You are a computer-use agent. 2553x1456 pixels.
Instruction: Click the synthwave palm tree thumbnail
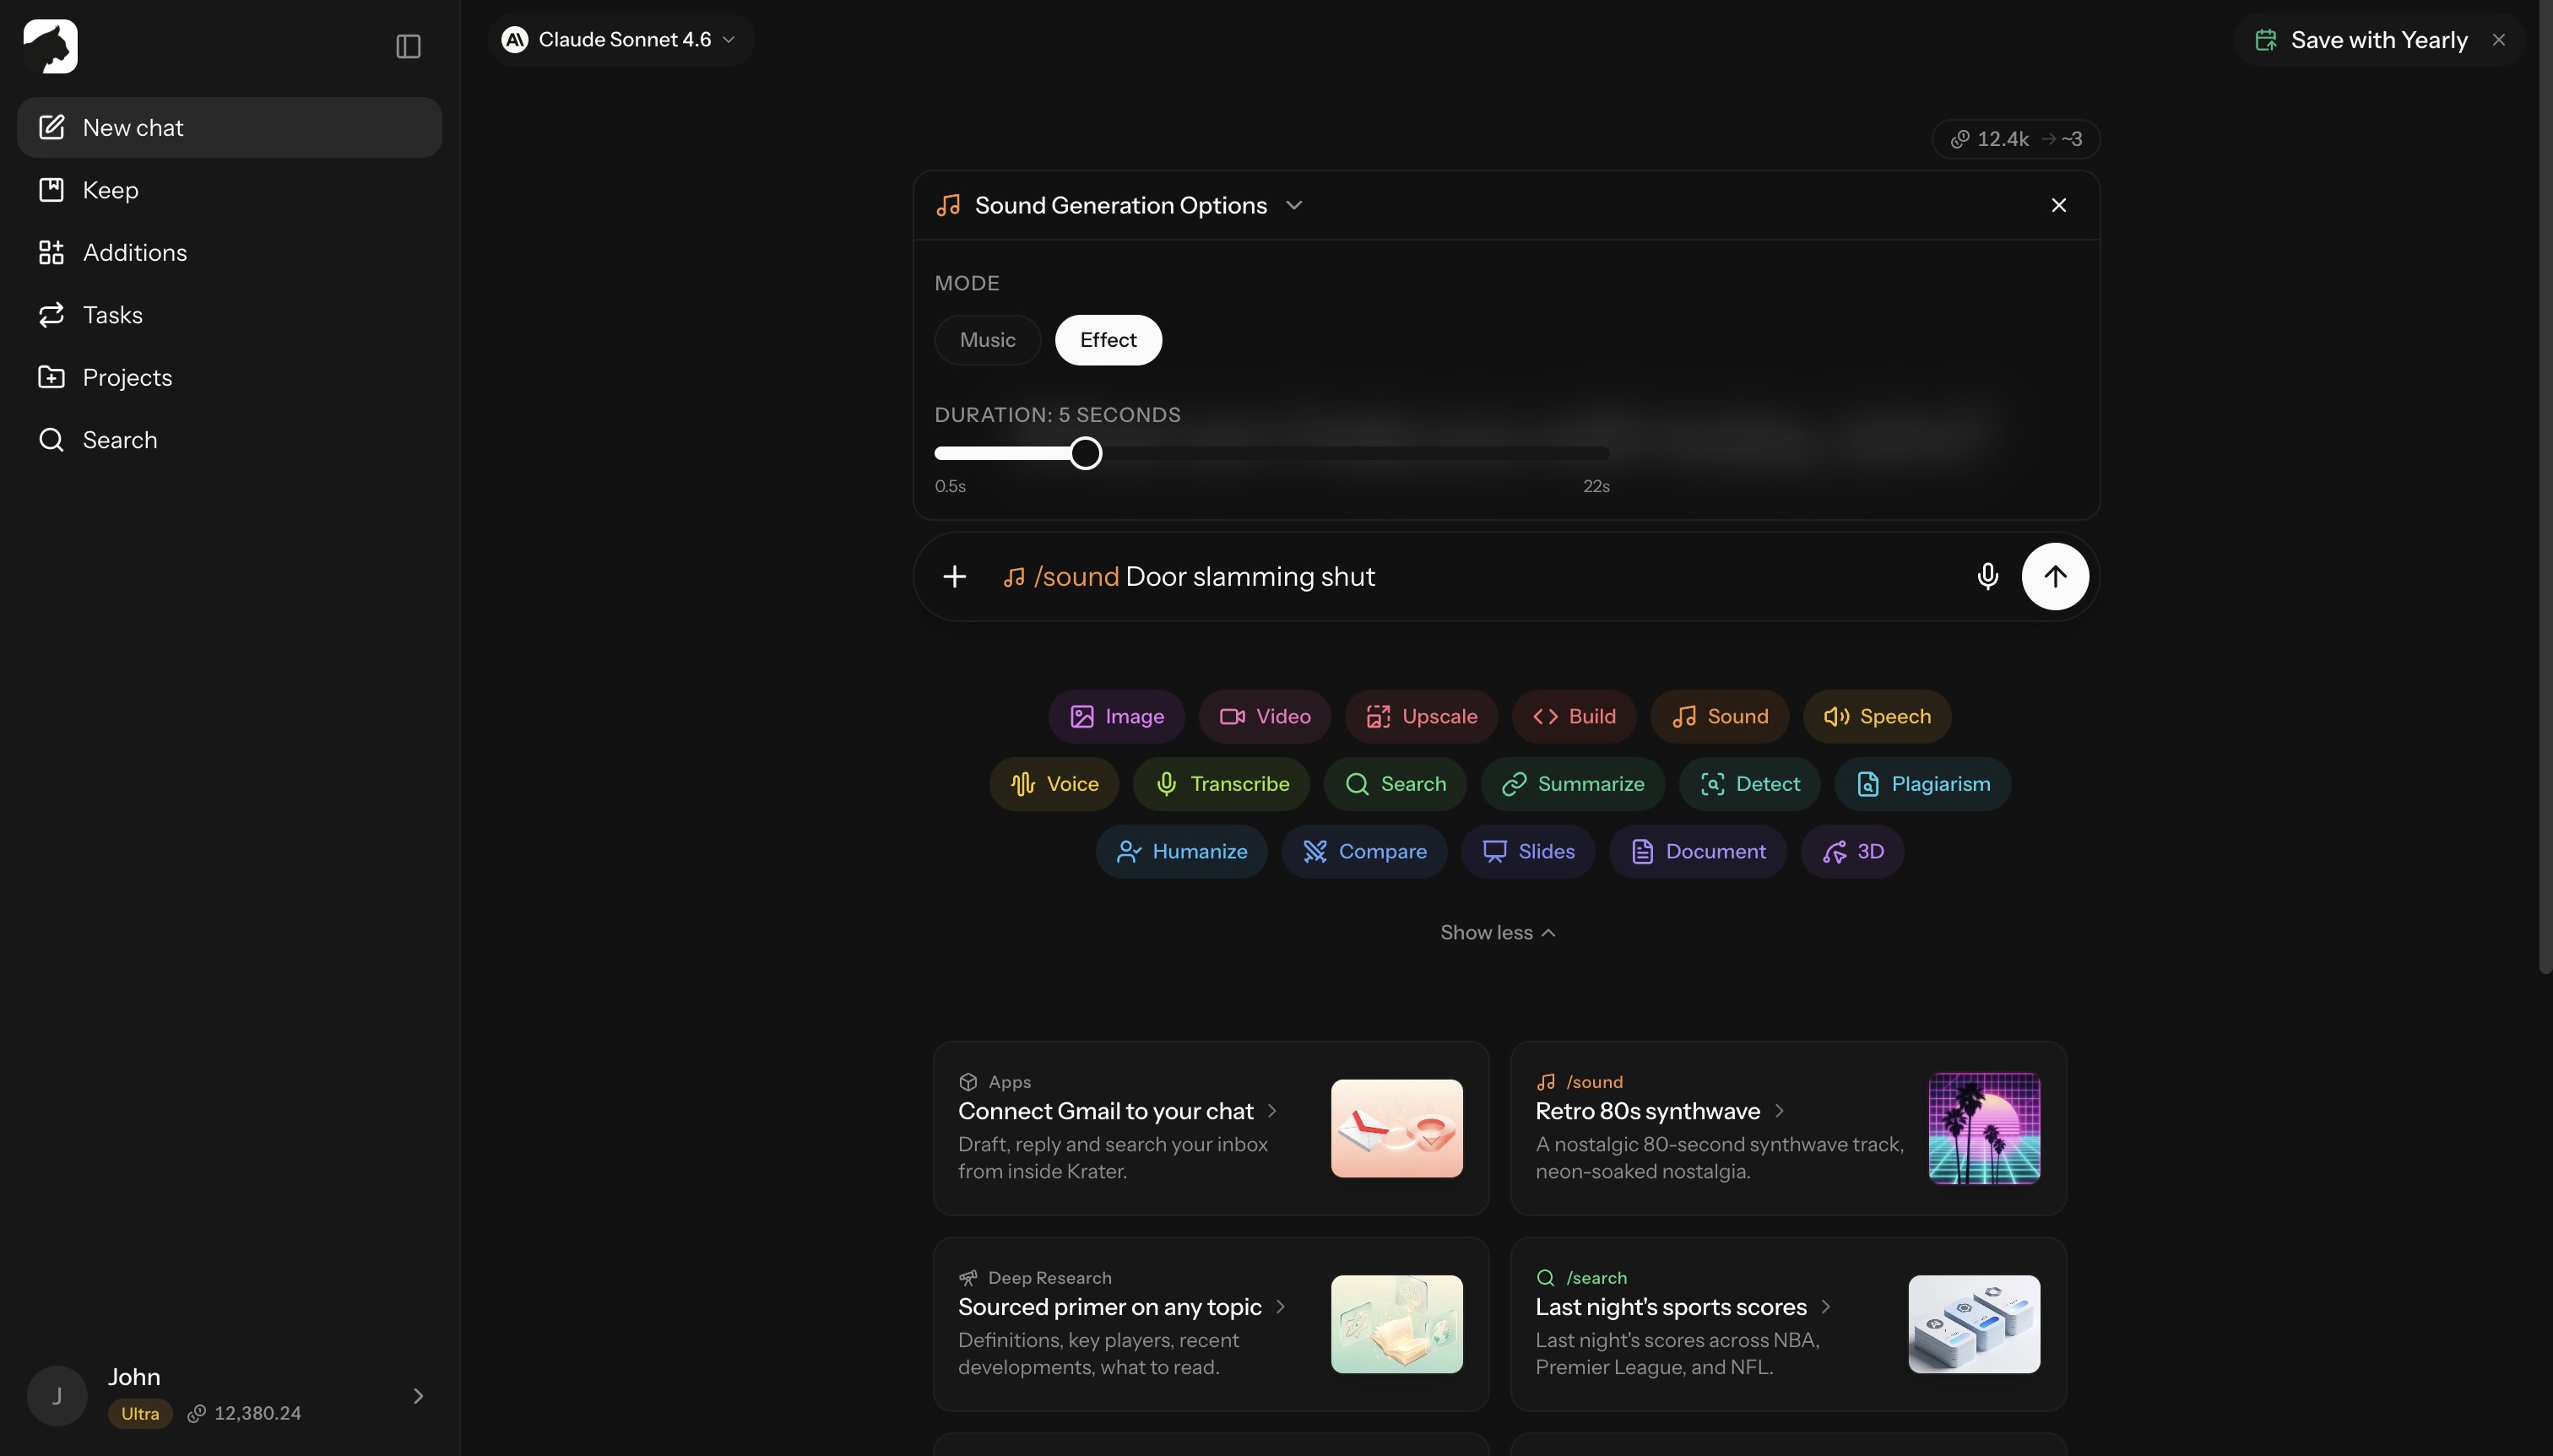1983,1128
